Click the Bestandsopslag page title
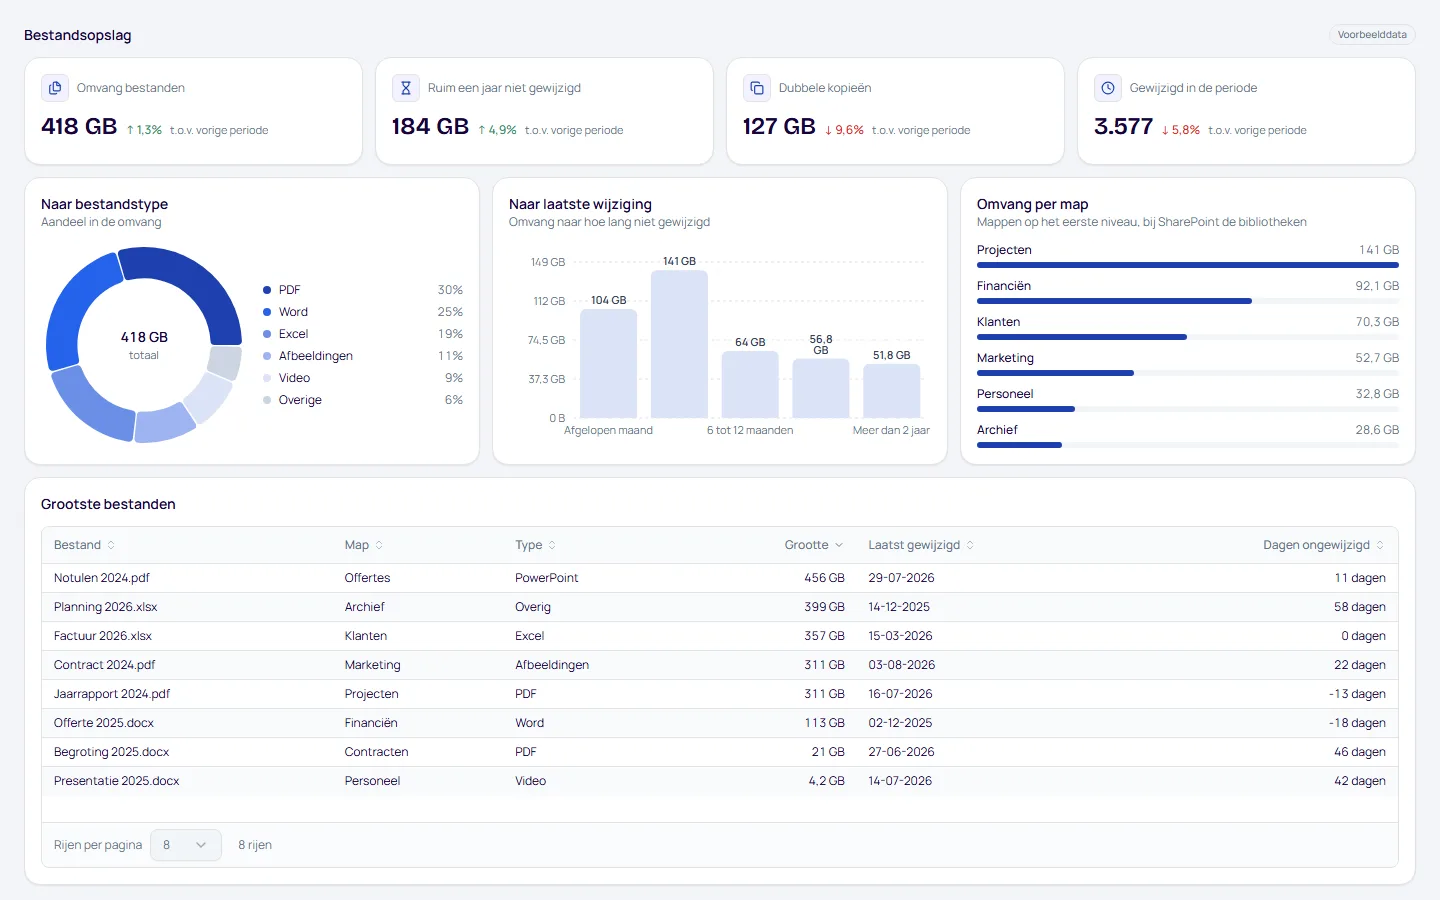This screenshot has width=1440, height=900. pyautogui.click(x=78, y=35)
